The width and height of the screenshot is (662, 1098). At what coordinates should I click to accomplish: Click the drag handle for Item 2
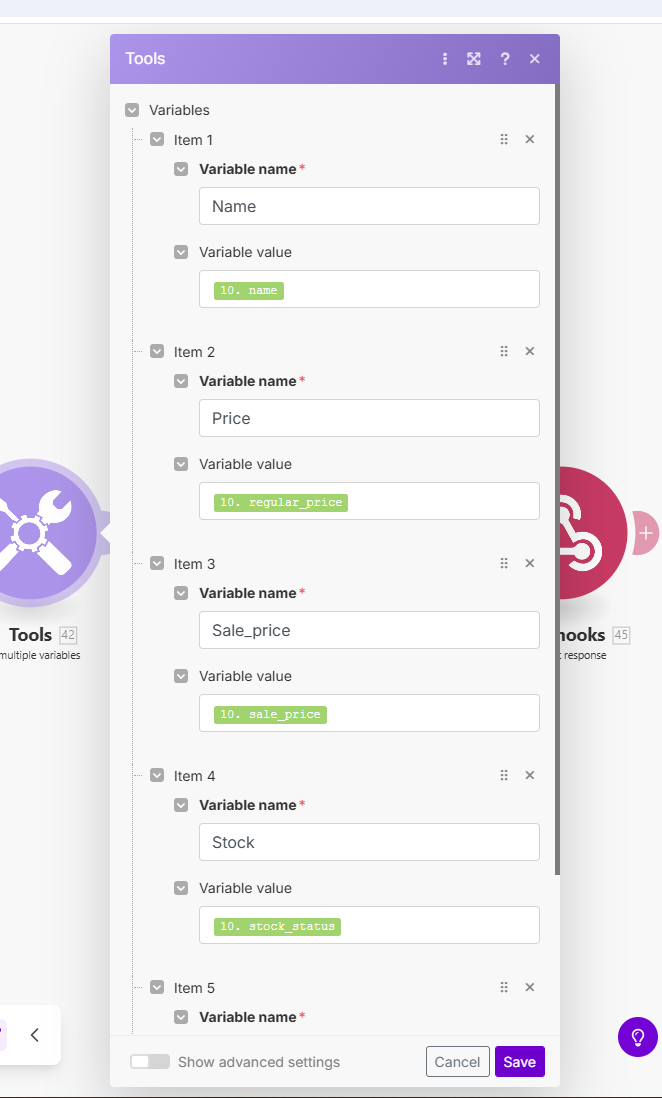point(504,351)
